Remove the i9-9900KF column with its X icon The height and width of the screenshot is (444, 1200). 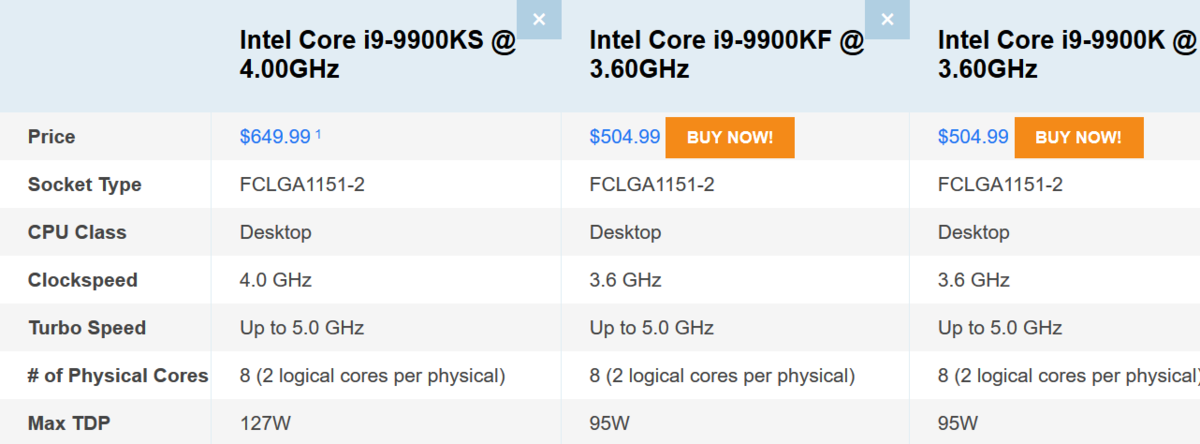[887, 19]
